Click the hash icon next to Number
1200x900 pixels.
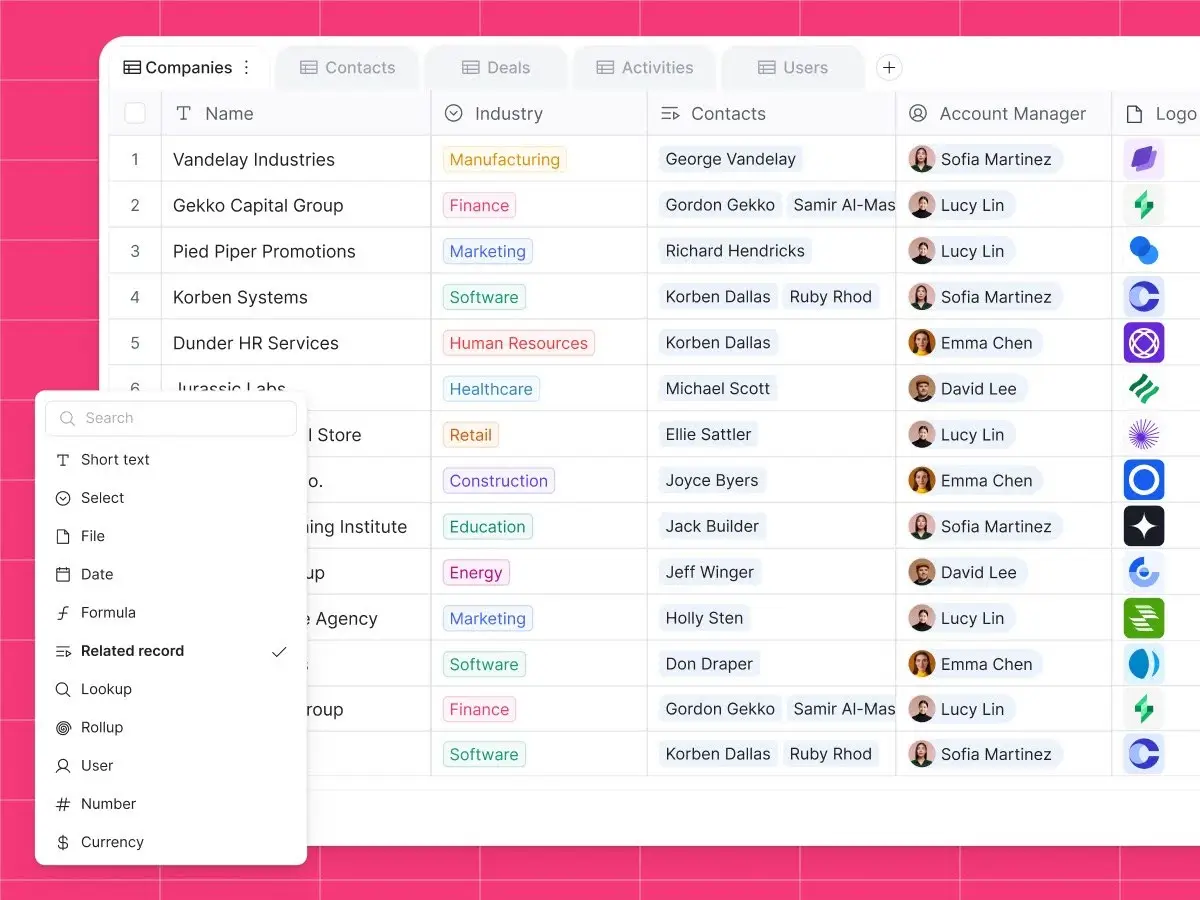[x=63, y=803]
